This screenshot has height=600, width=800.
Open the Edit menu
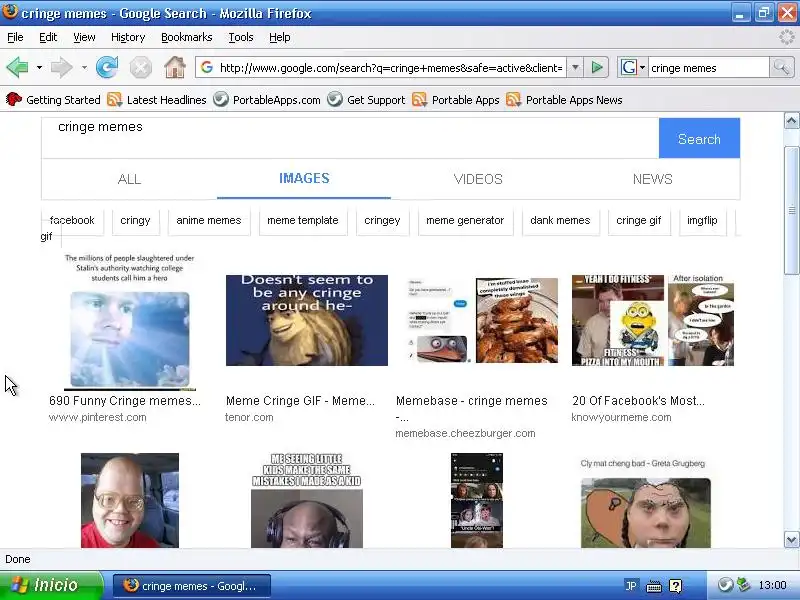[x=48, y=37]
